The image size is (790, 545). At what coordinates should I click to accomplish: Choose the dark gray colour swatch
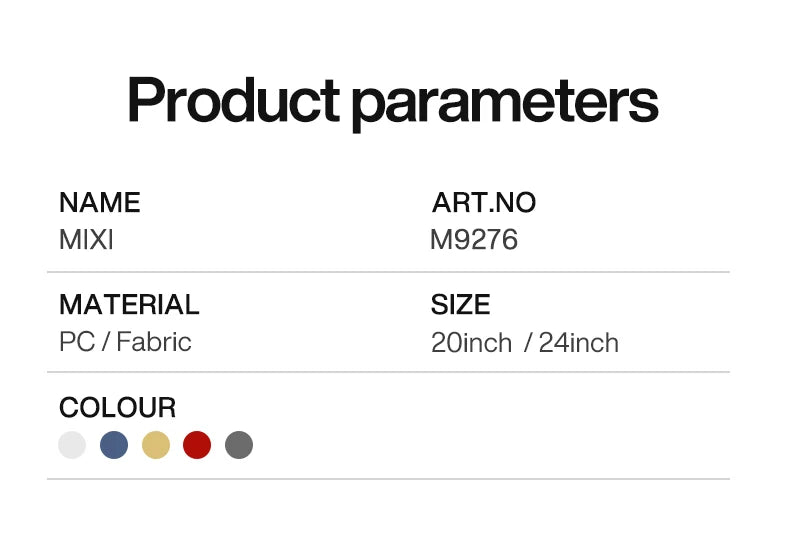[239, 445]
